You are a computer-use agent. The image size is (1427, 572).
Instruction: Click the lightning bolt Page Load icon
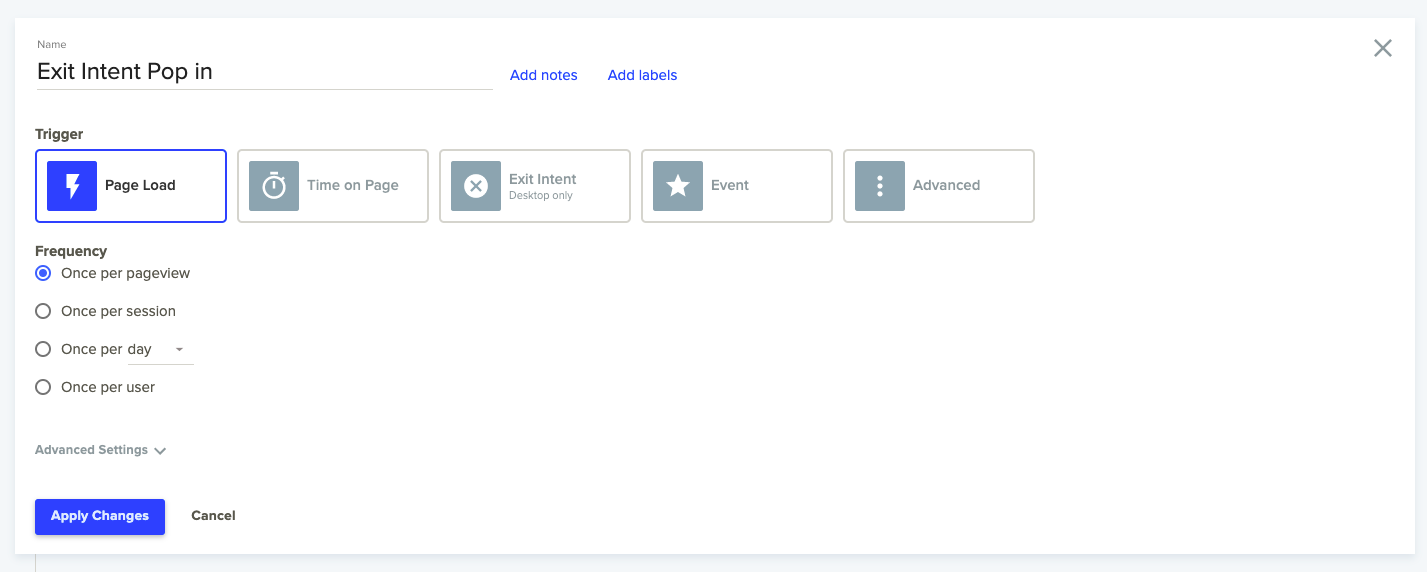point(72,186)
